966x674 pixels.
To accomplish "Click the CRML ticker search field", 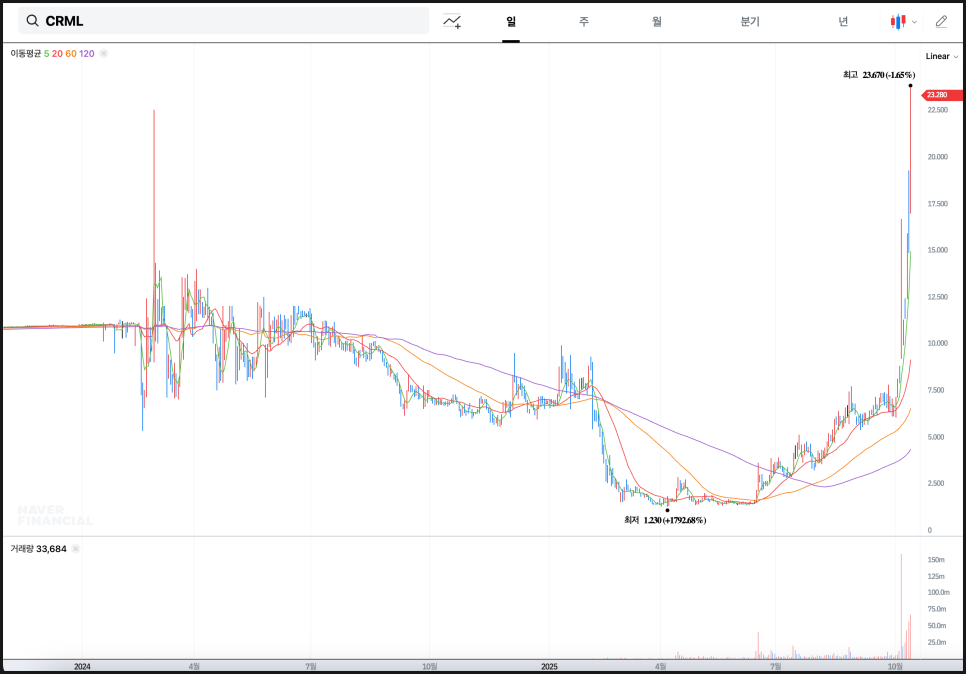I will tap(230, 21).
